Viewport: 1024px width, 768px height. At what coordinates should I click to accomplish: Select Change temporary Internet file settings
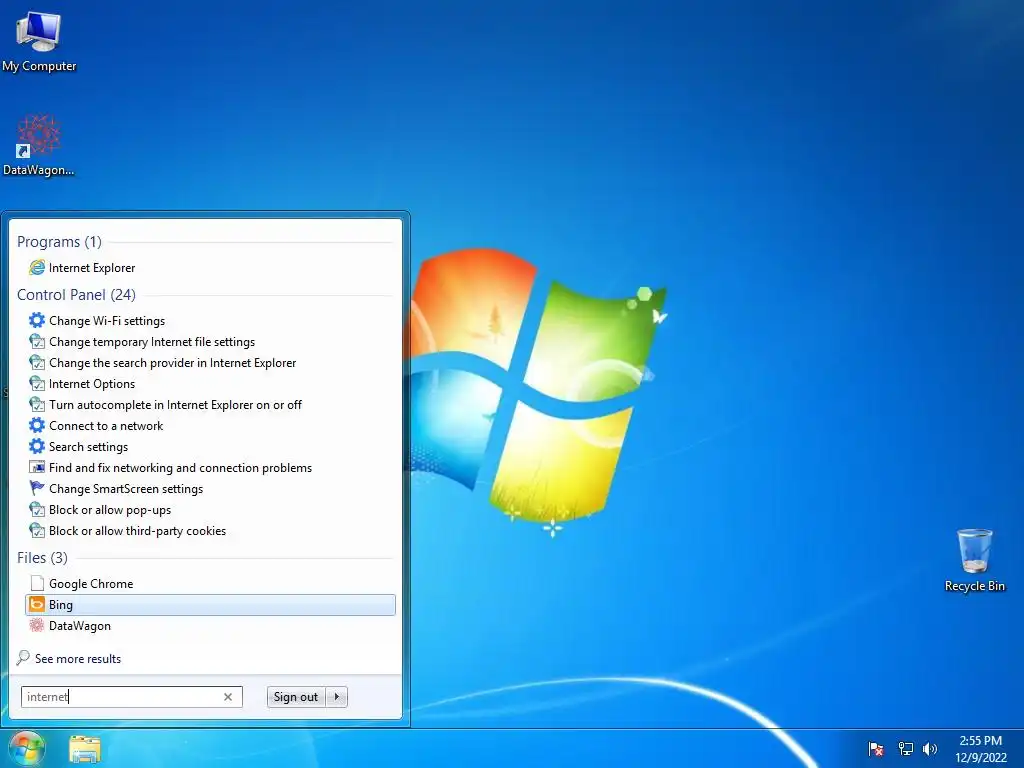152,342
